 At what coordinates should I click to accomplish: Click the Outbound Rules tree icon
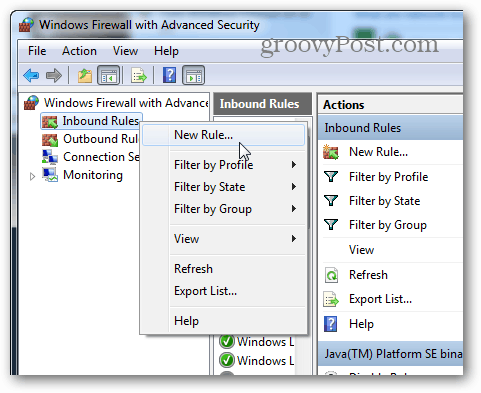(50, 139)
